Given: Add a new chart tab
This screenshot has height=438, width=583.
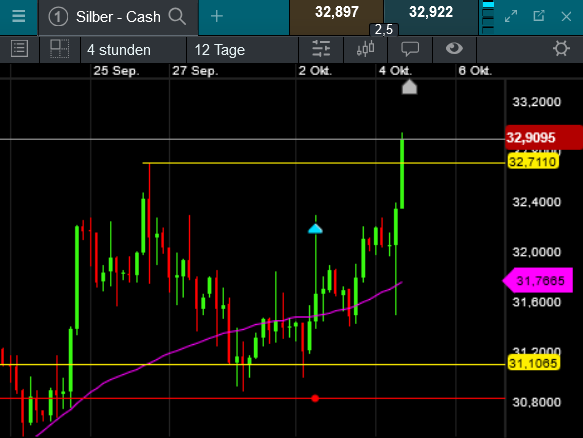Looking at the screenshot, I should [217, 16].
